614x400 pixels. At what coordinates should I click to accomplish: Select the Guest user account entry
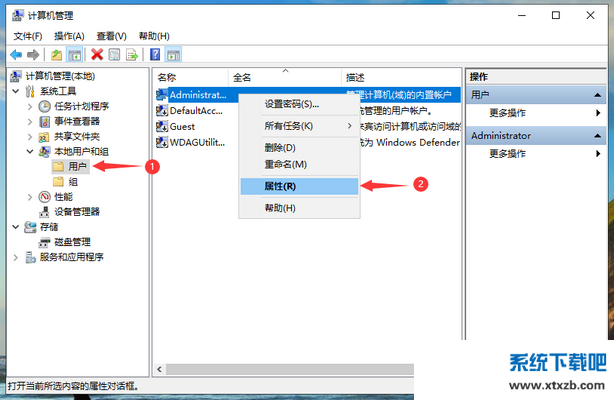[182, 127]
